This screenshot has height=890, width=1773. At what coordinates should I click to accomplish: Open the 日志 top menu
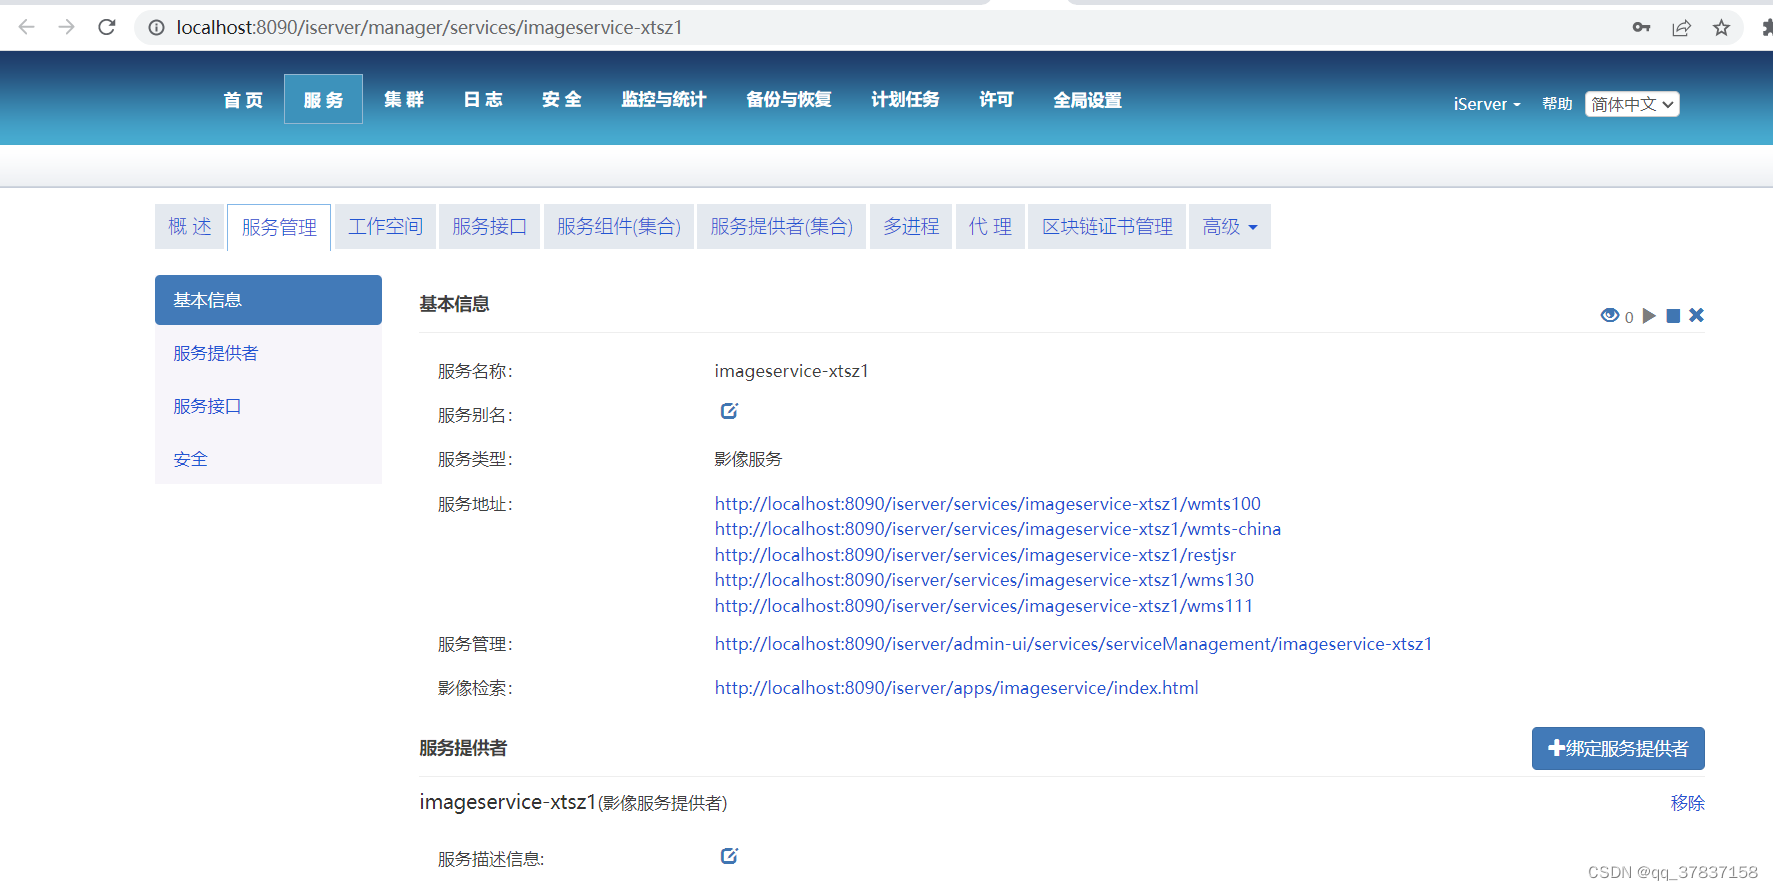[483, 99]
